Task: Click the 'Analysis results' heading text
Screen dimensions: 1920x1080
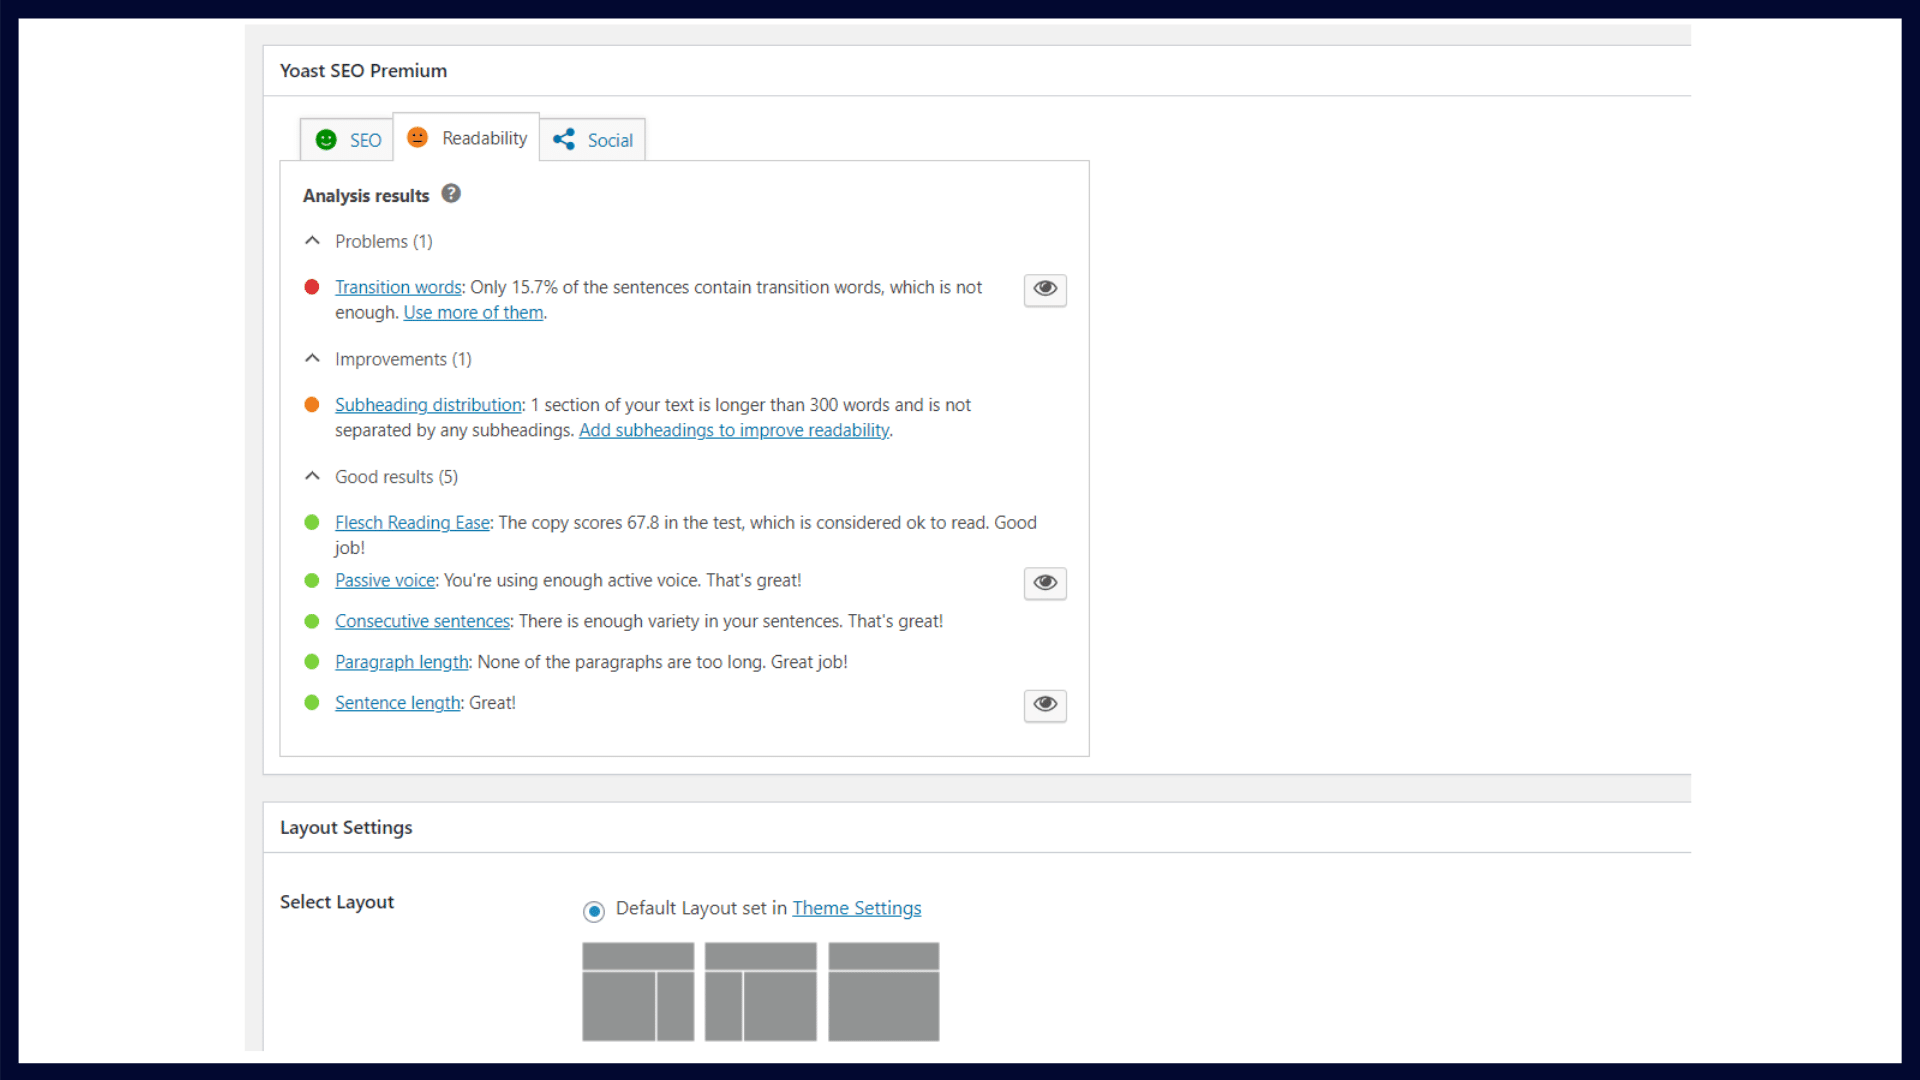Action: click(366, 196)
